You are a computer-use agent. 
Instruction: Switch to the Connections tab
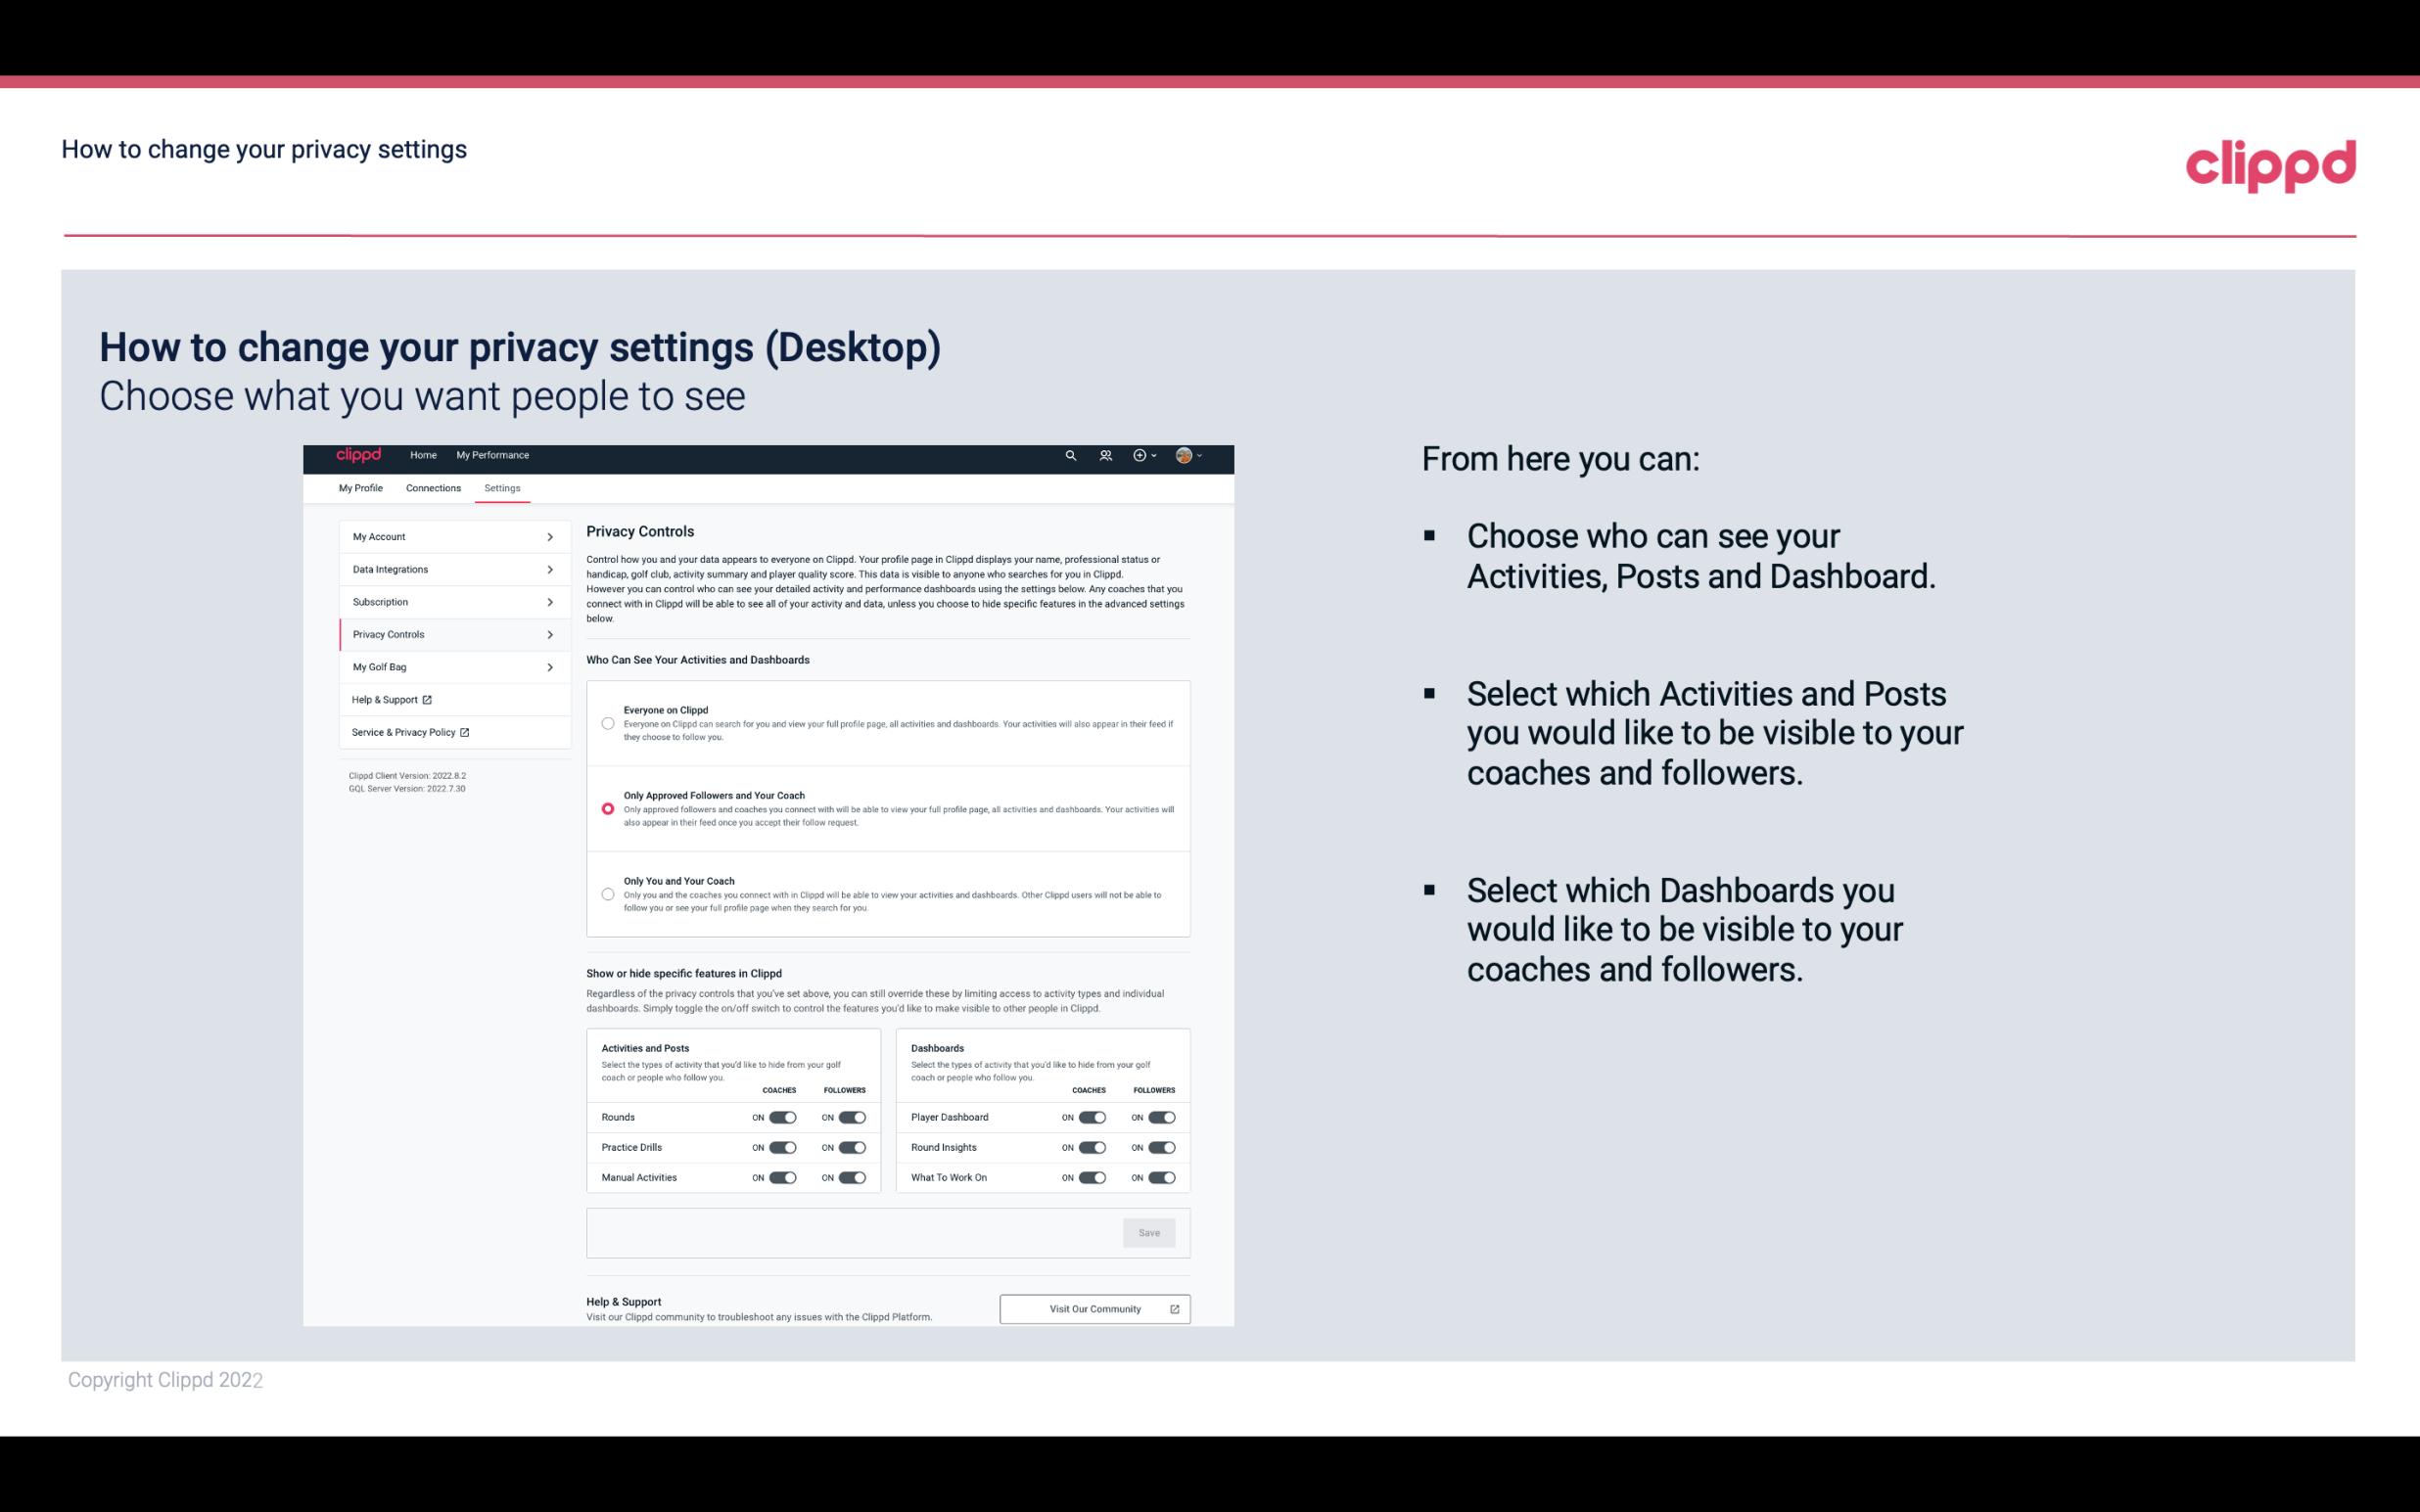point(431,487)
